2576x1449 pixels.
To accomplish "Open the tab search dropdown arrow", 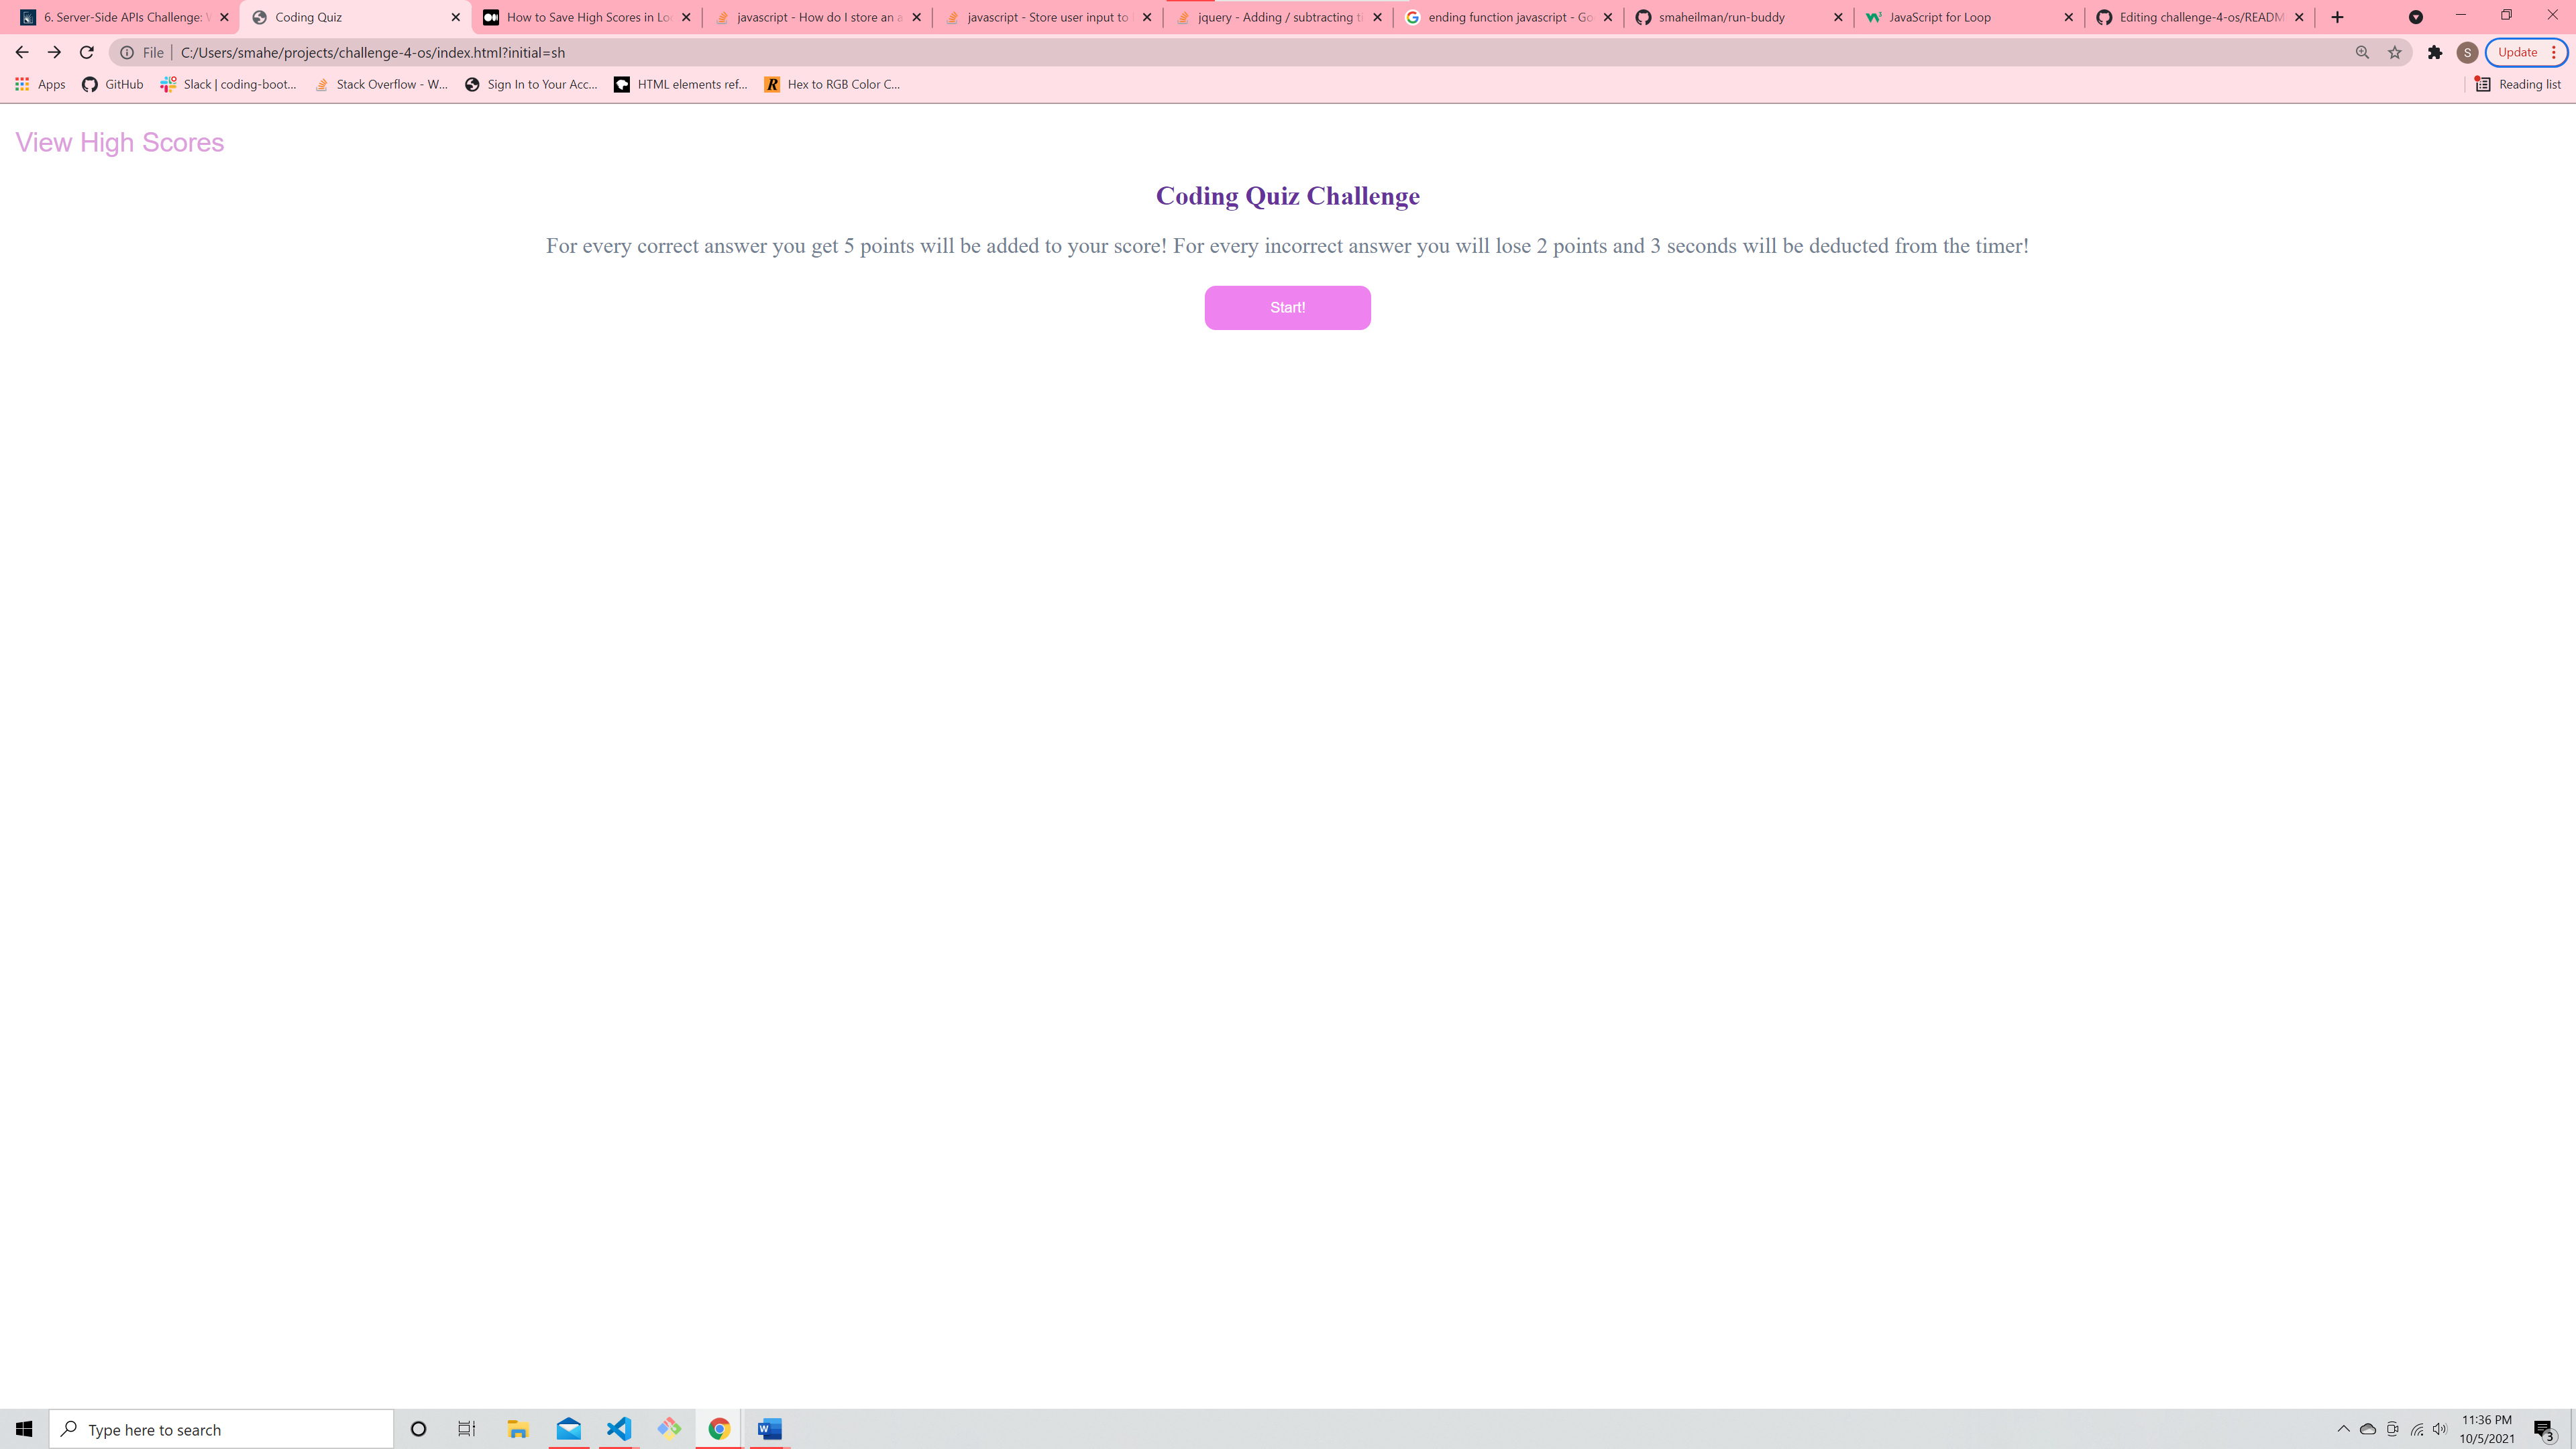I will (2415, 17).
